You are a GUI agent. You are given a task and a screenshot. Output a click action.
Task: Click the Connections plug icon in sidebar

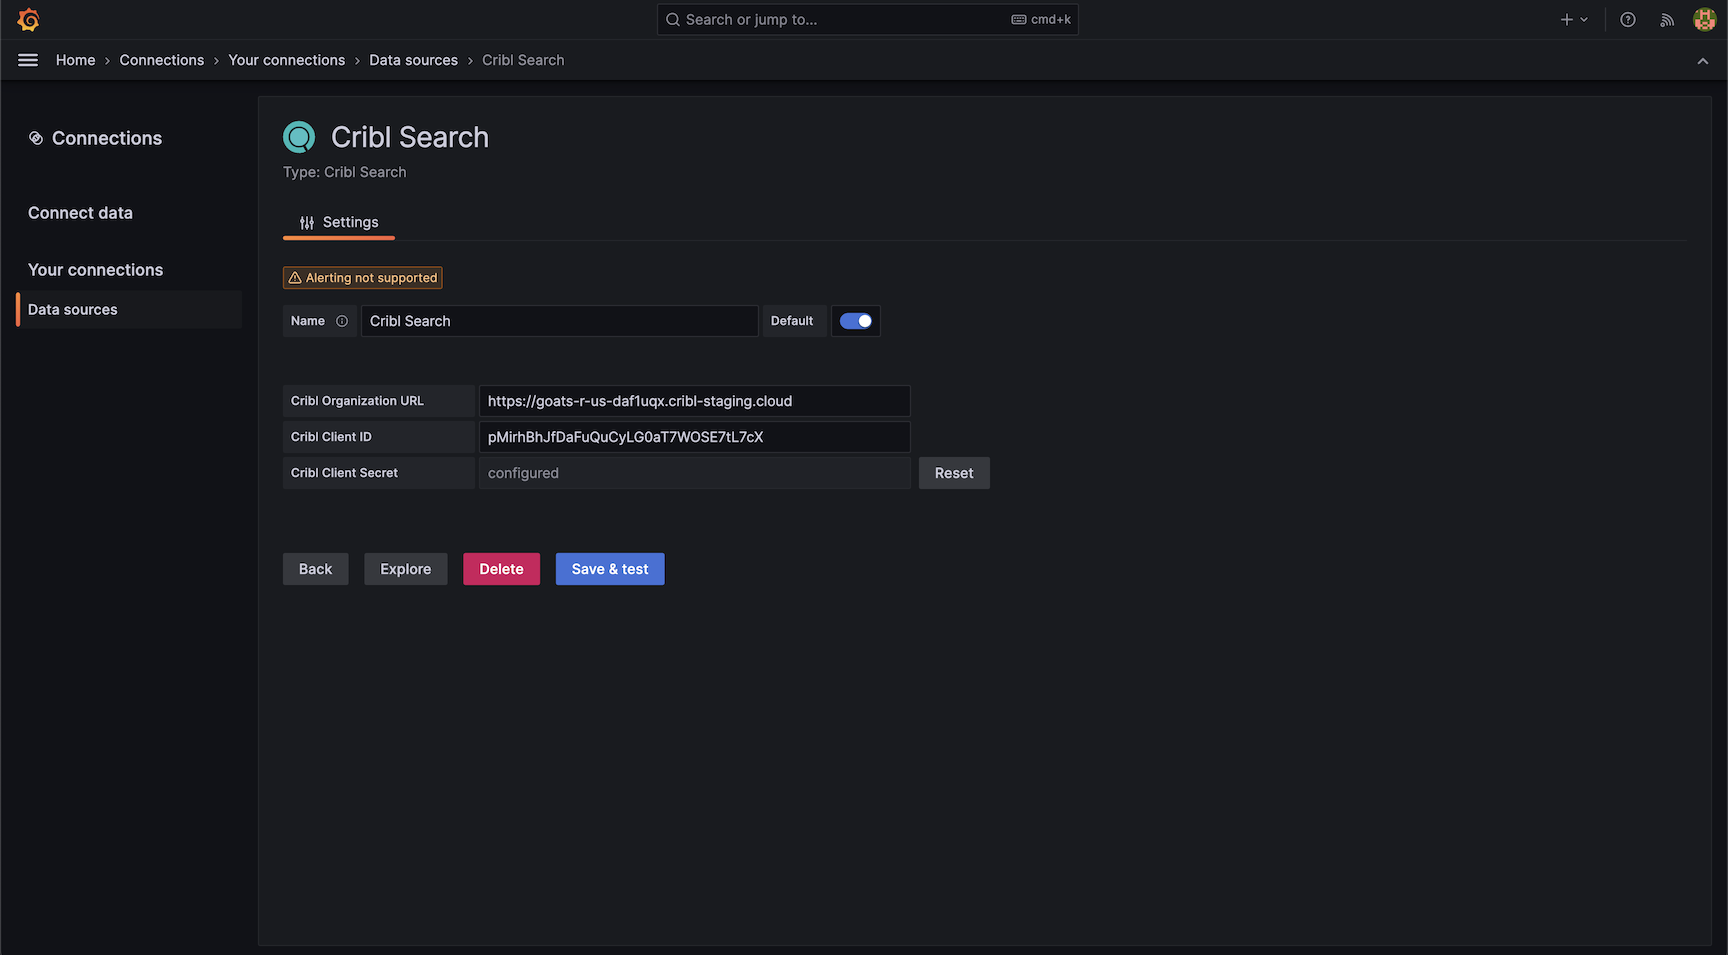37,137
